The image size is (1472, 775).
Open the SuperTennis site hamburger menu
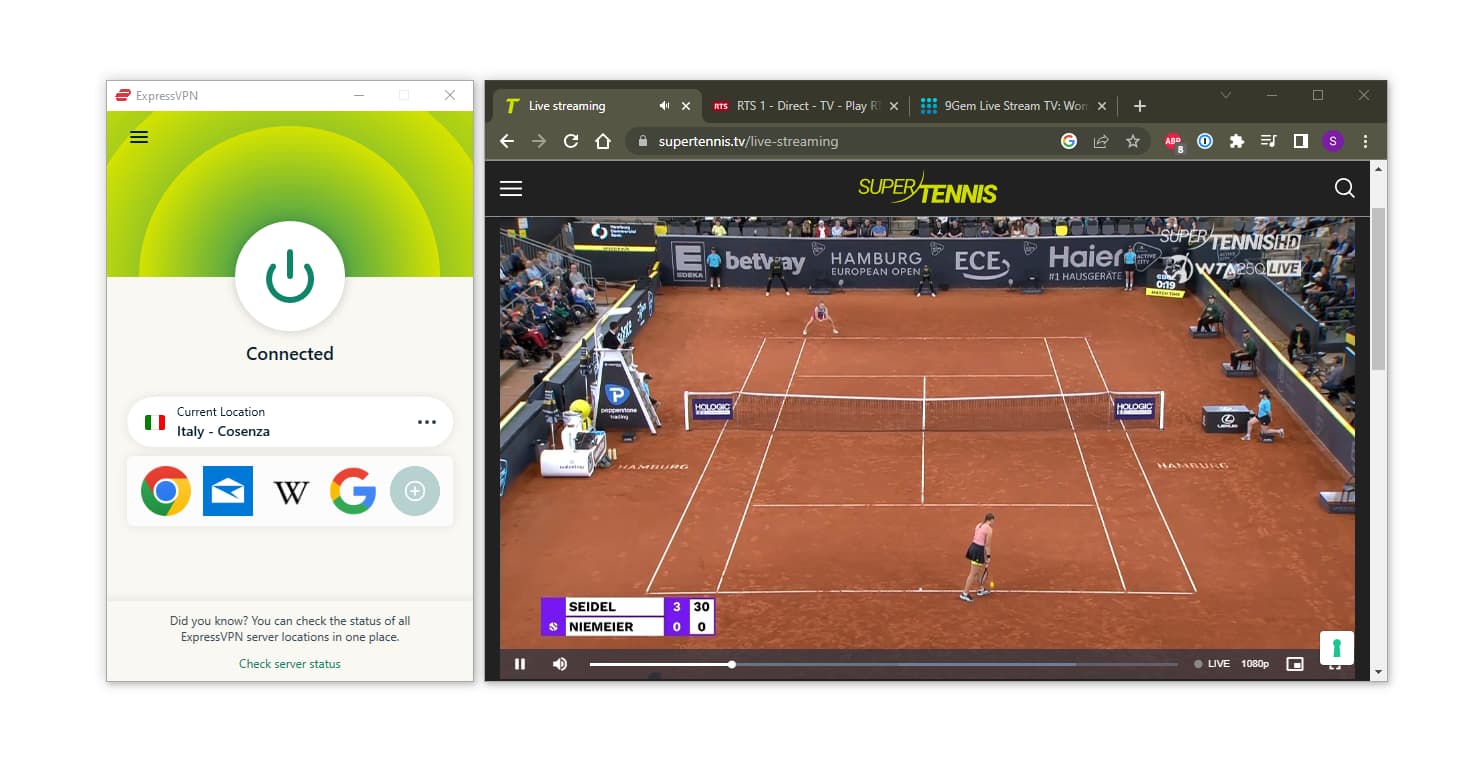511,188
